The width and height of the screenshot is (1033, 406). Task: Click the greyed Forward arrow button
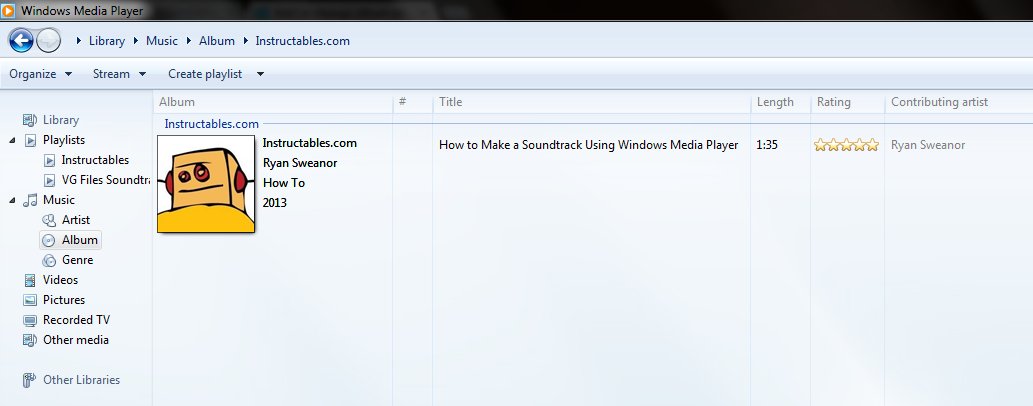tap(49, 41)
